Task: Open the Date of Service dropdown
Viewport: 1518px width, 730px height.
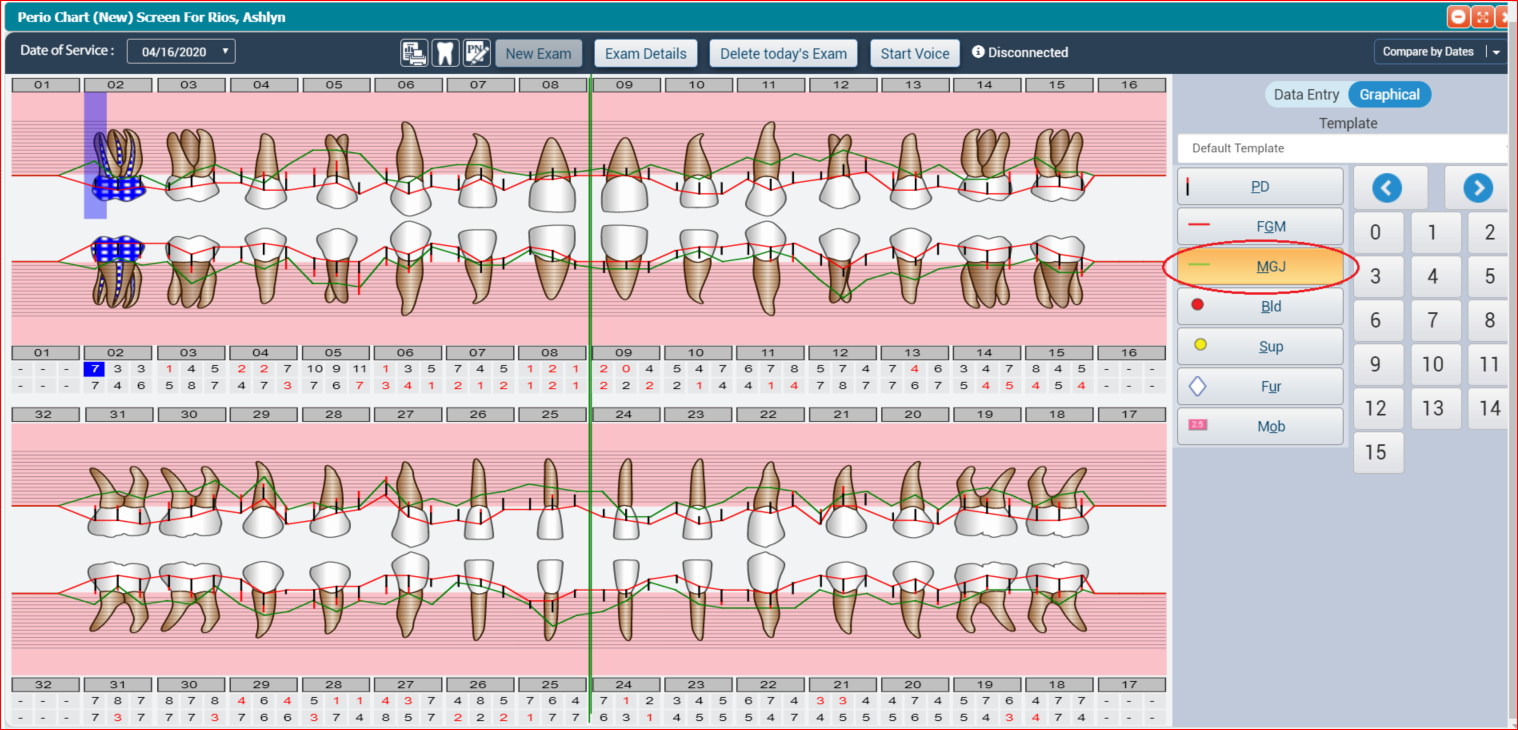Action: (181, 52)
